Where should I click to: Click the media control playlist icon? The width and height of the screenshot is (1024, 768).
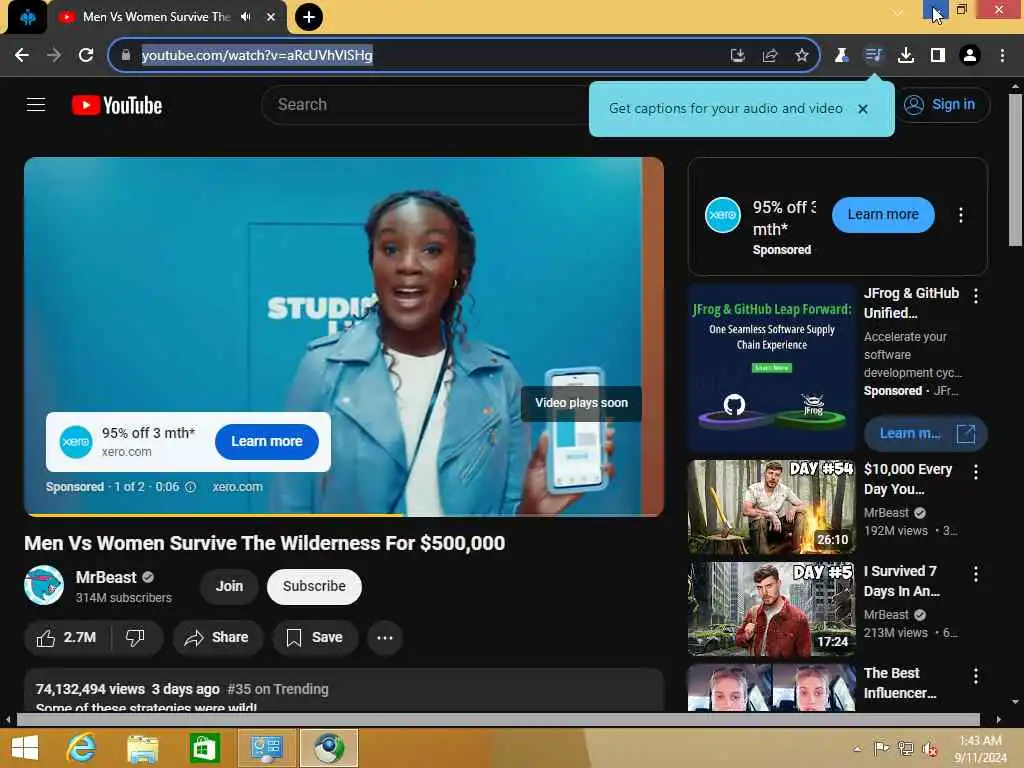pos(873,56)
